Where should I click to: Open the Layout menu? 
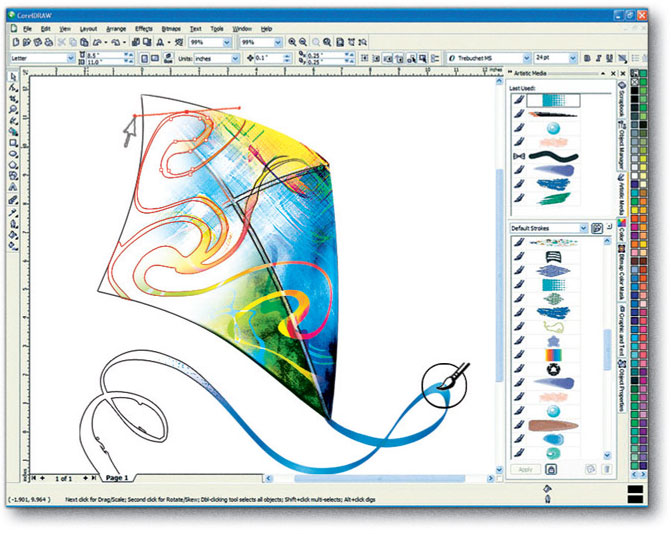click(x=88, y=29)
